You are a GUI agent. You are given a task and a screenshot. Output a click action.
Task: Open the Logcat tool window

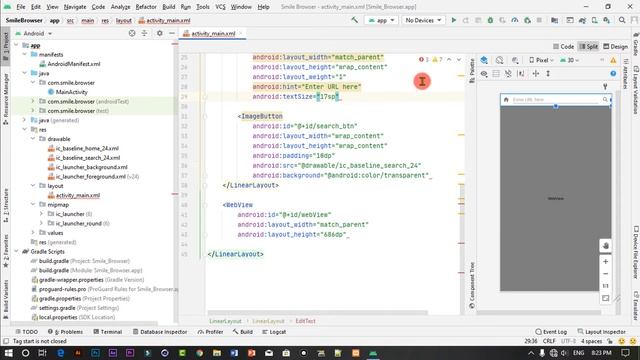tap(274, 332)
